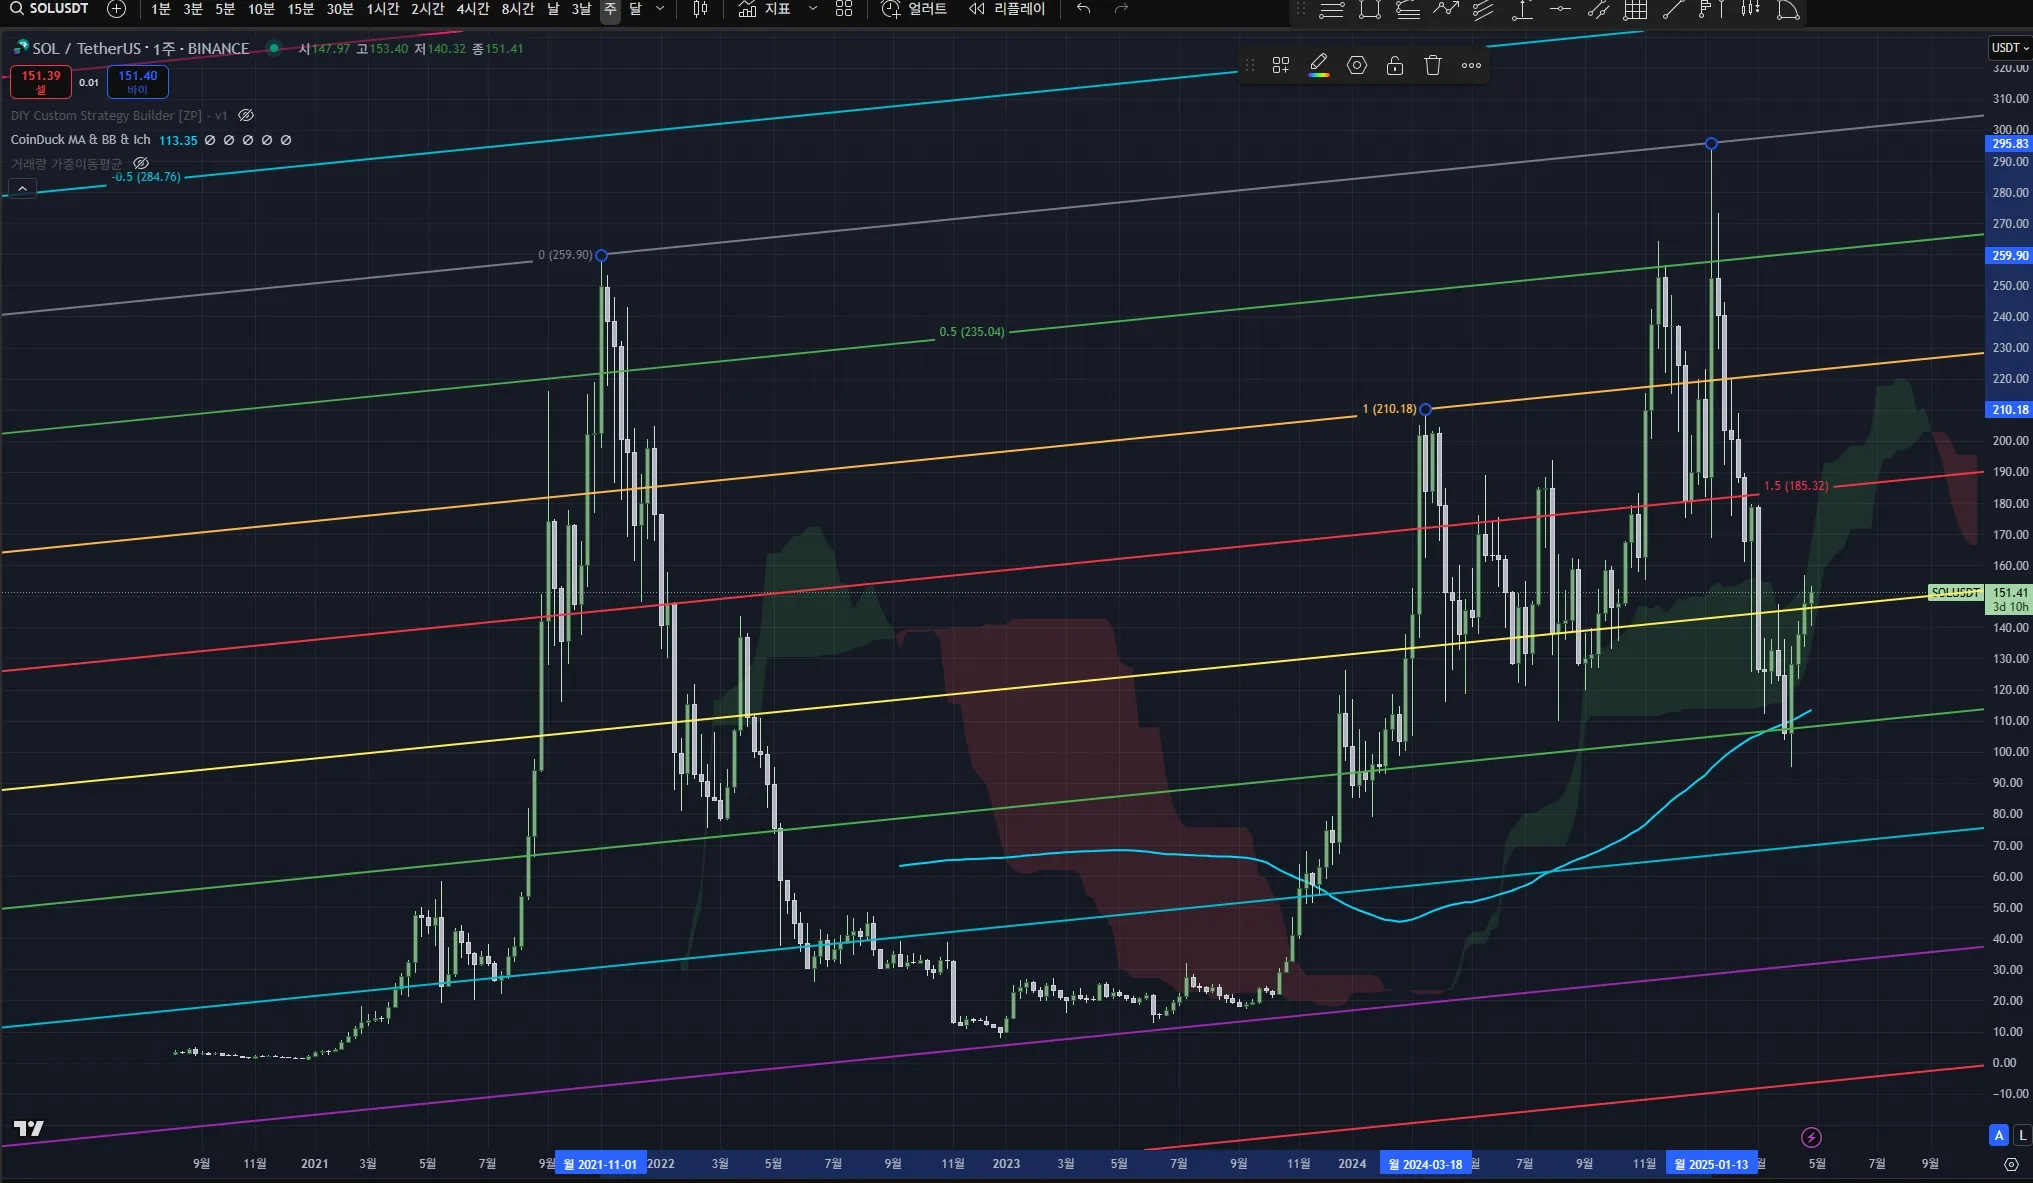
Task: Click the CoinDuck MA & BB & Ich indicator name
Action: [80, 140]
